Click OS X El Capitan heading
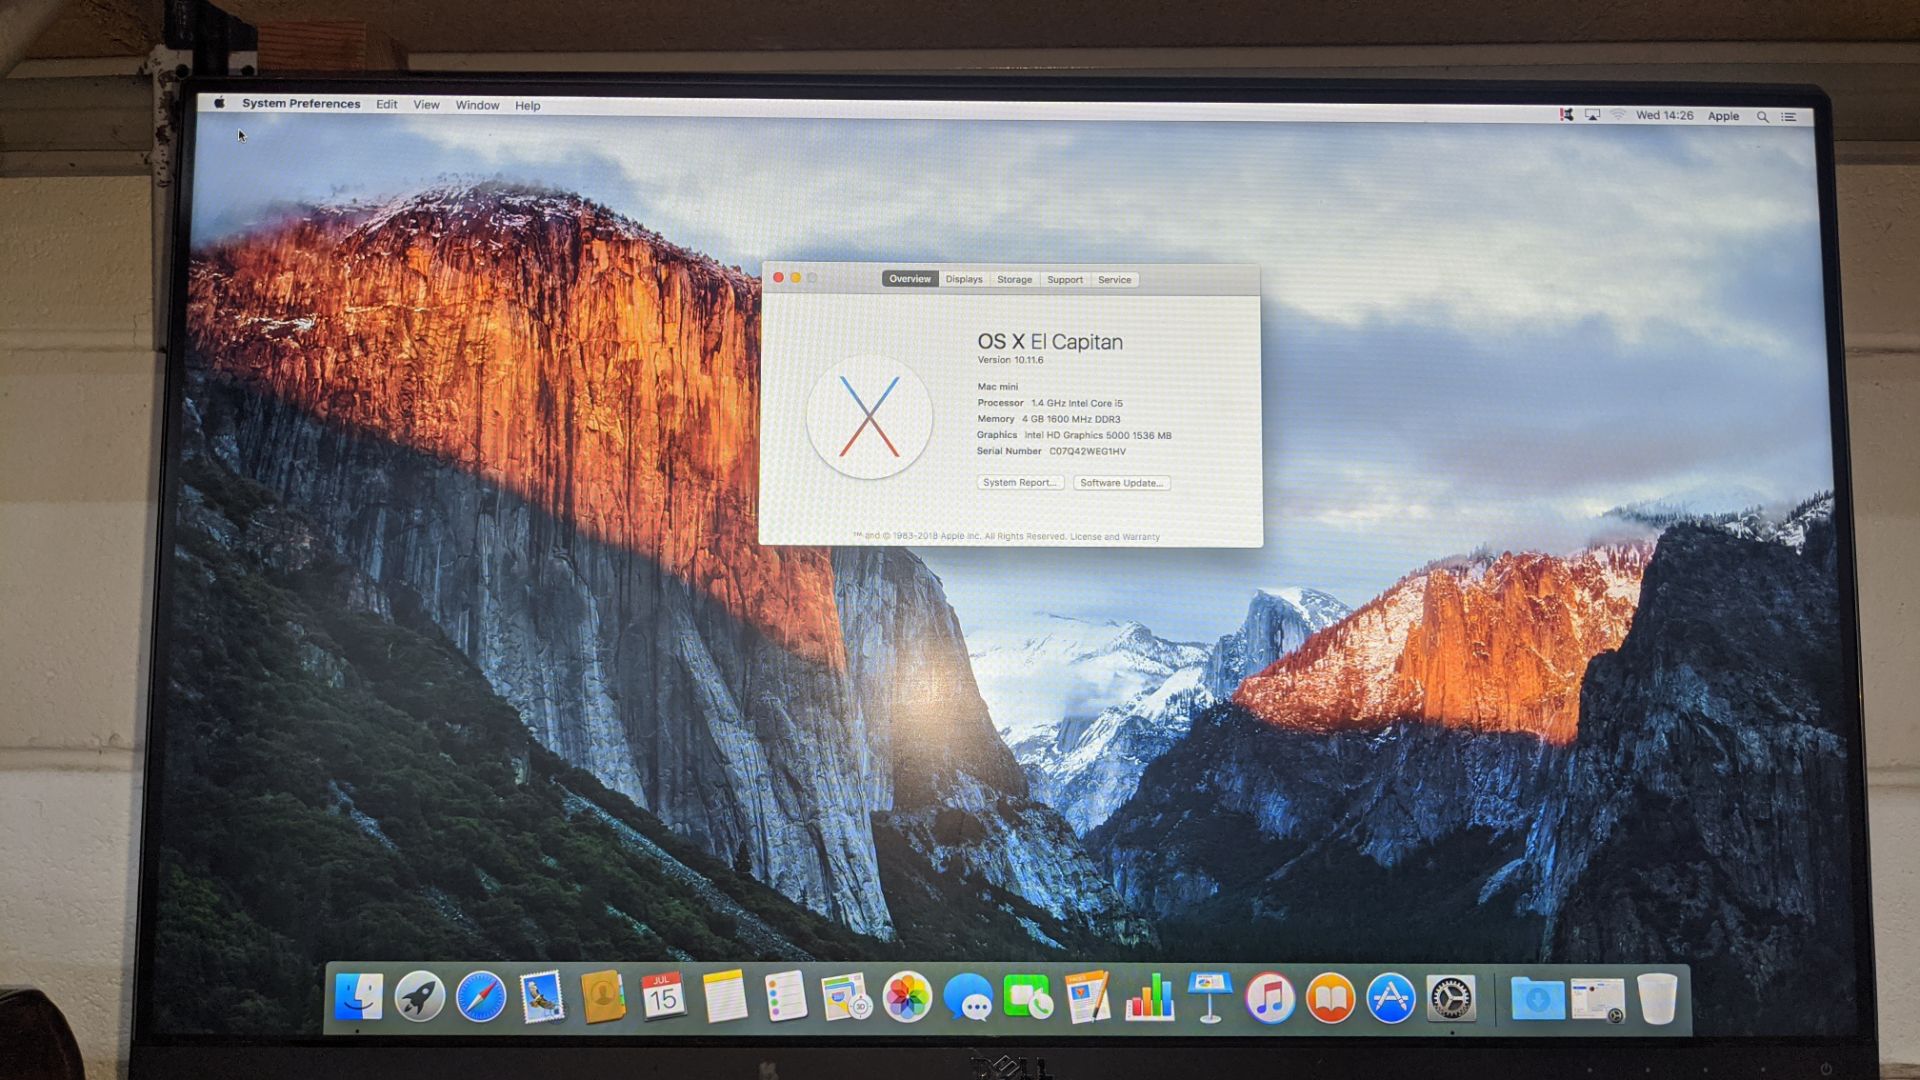The height and width of the screenshot is (1080, 1920). point(1050,342)
